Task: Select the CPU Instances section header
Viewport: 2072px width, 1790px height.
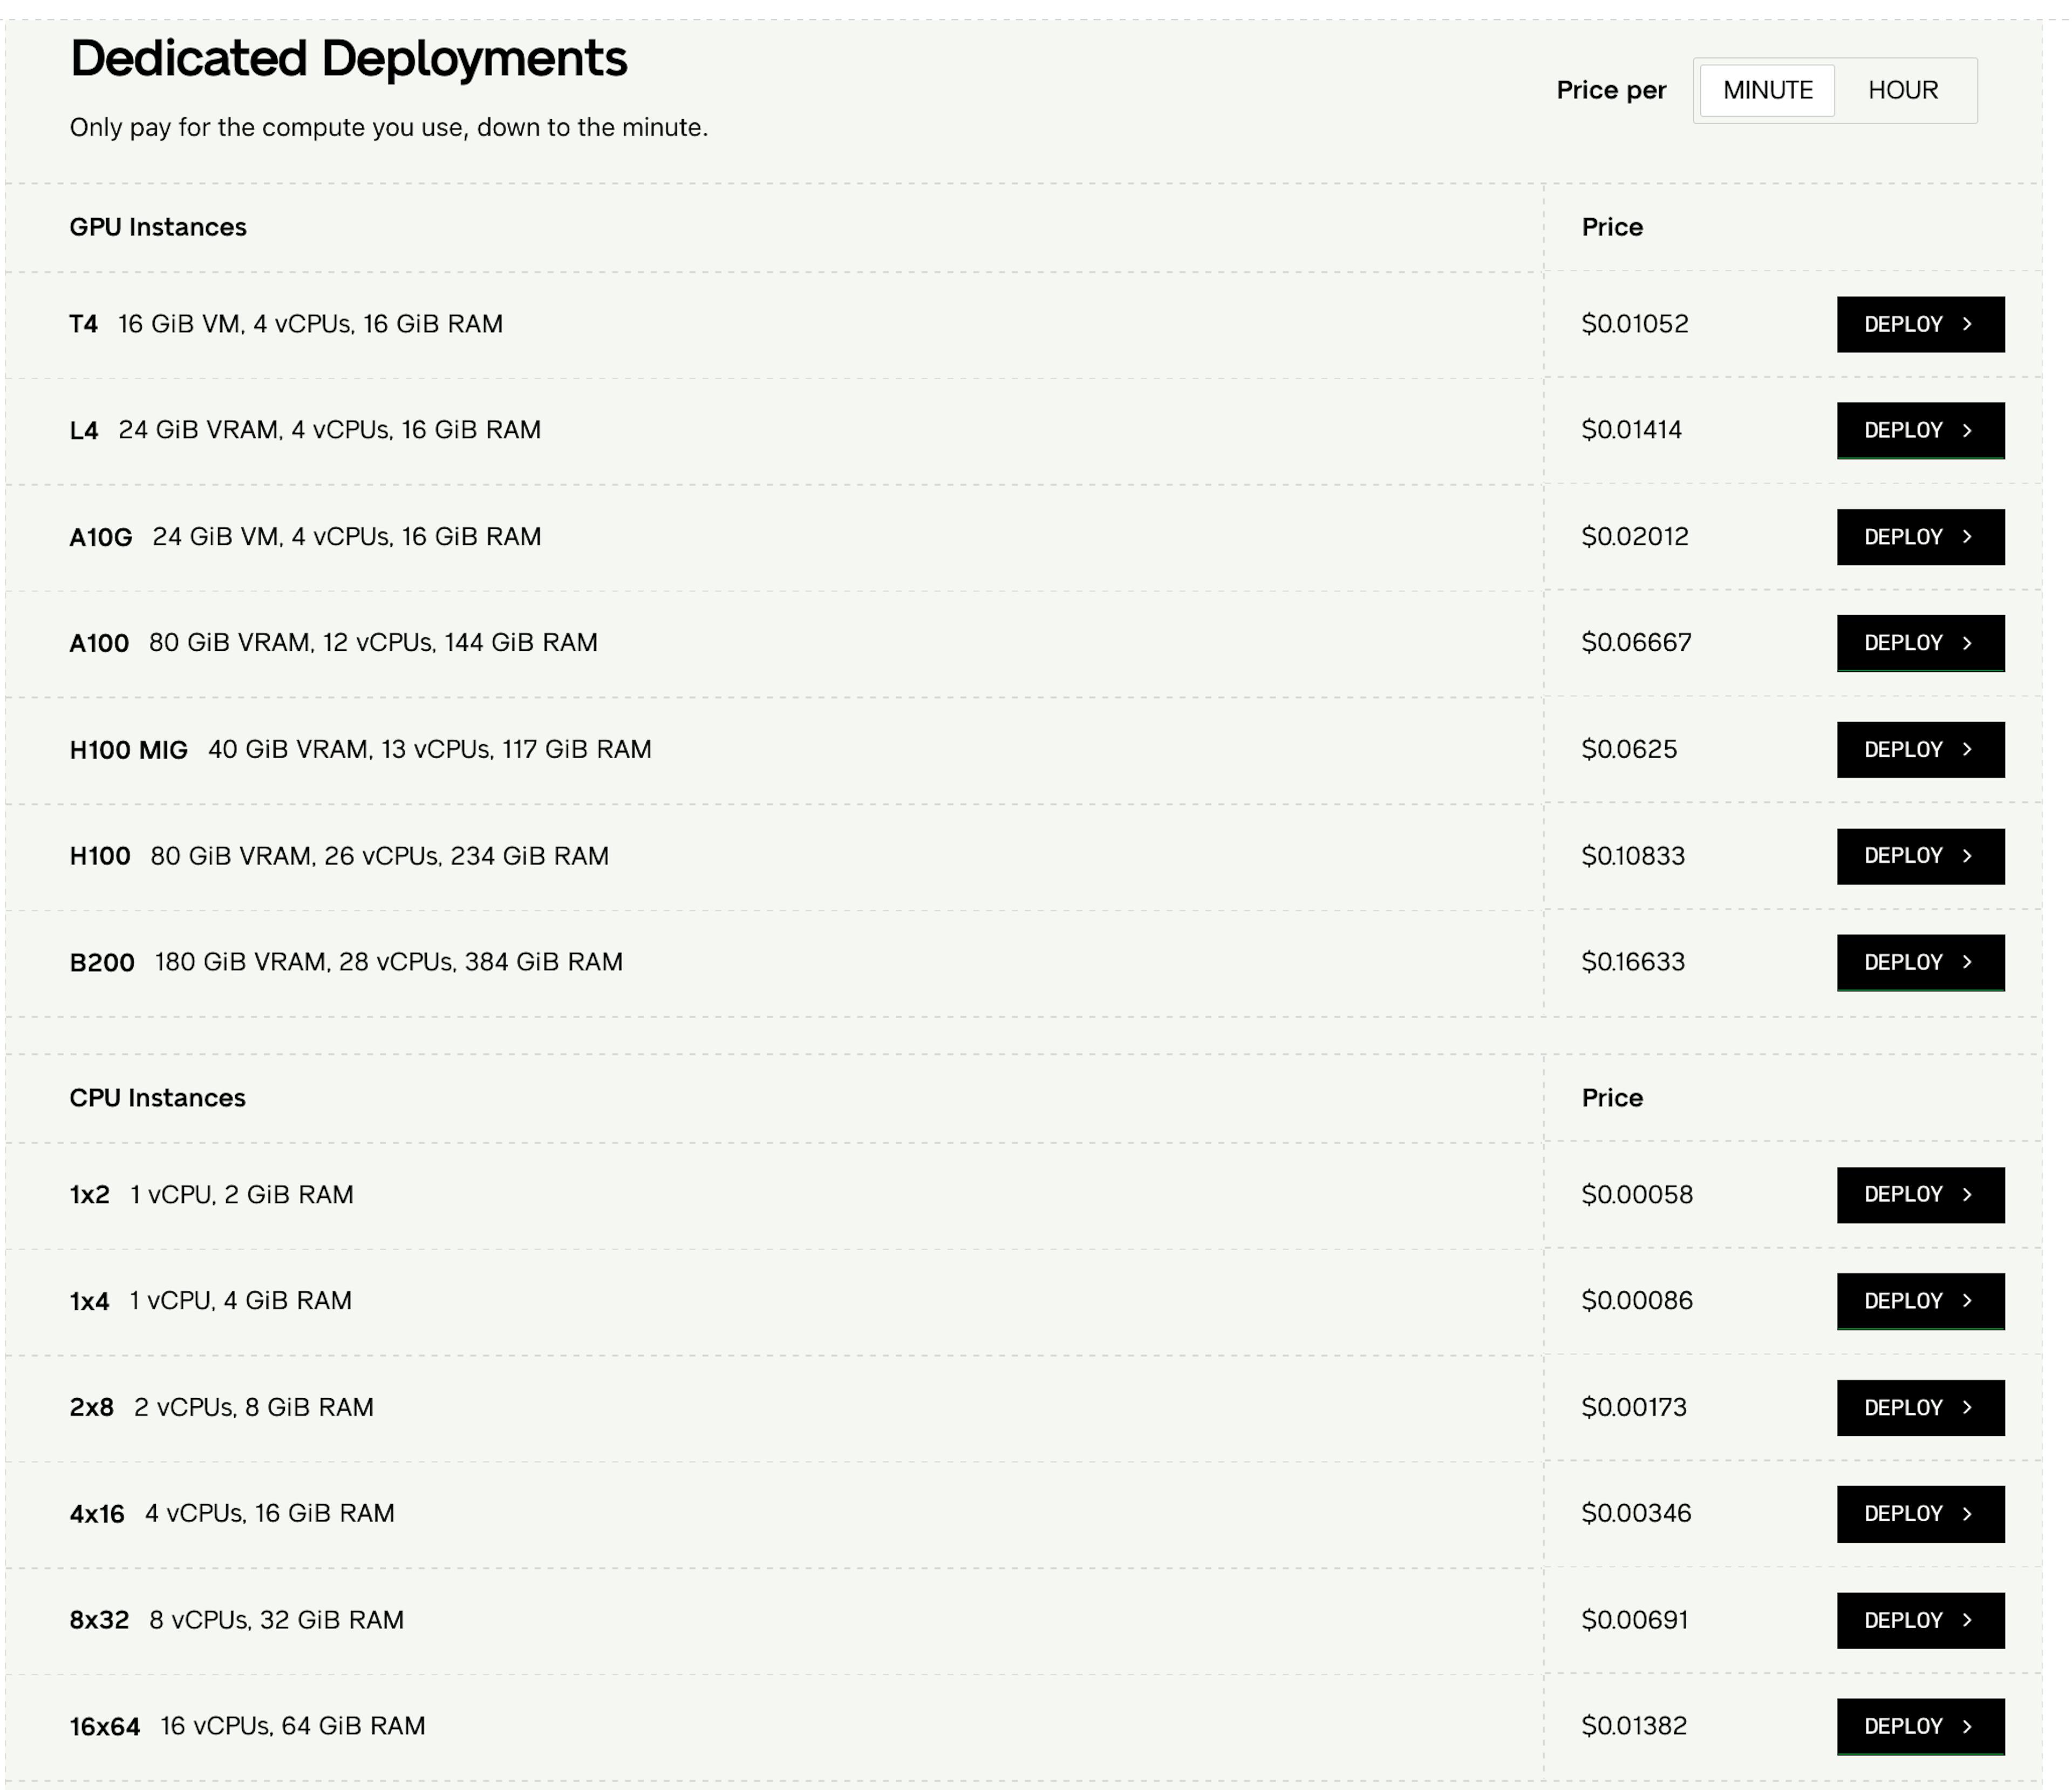Action: [157, 1097]
